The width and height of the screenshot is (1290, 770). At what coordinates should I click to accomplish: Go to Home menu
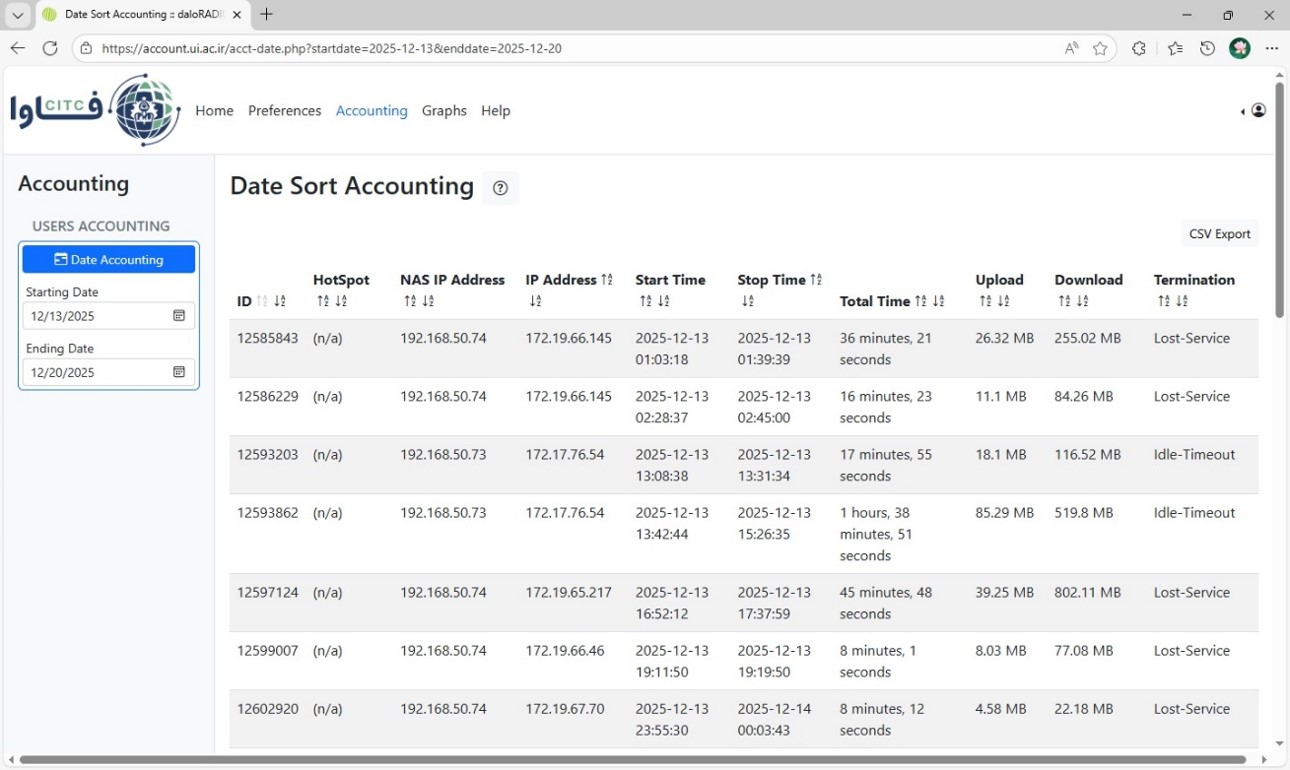pyautogui.click(x=214, y=111)
